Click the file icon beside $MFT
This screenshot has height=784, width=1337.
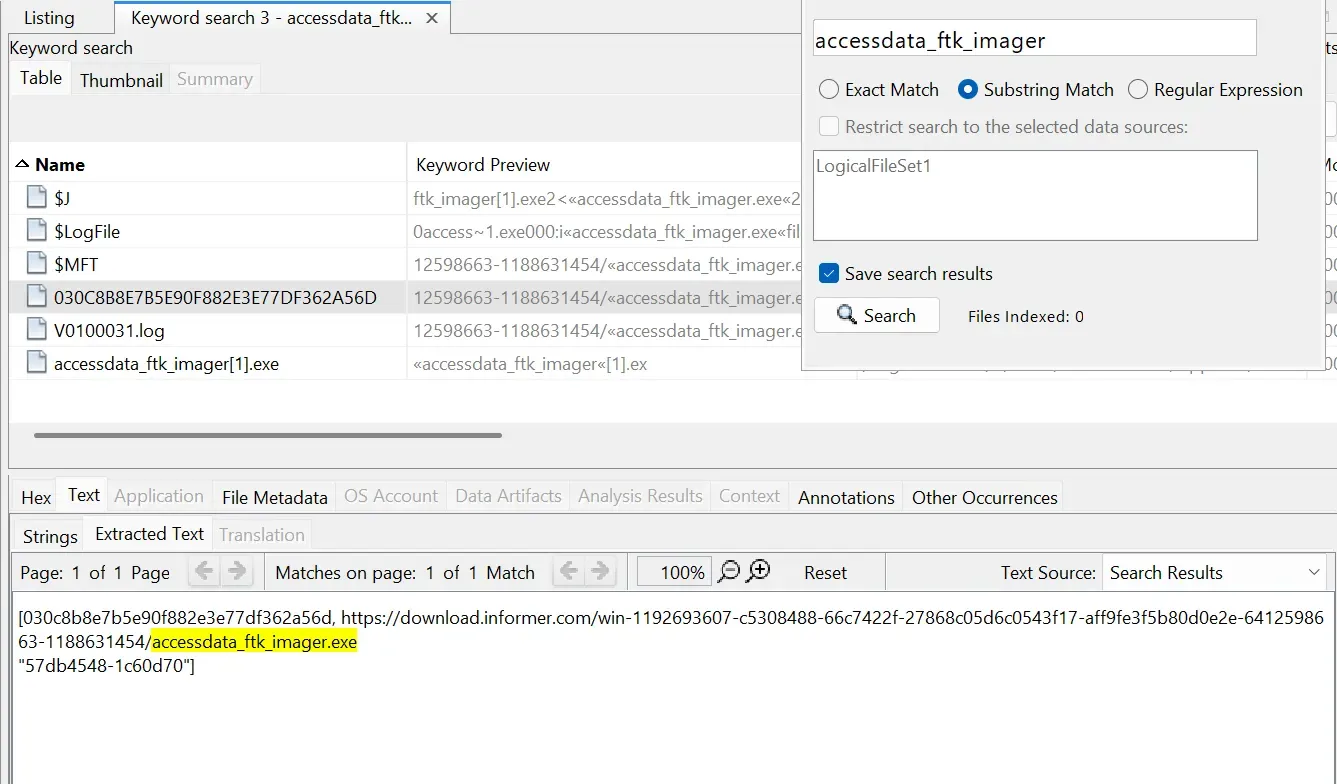point(36,264)
